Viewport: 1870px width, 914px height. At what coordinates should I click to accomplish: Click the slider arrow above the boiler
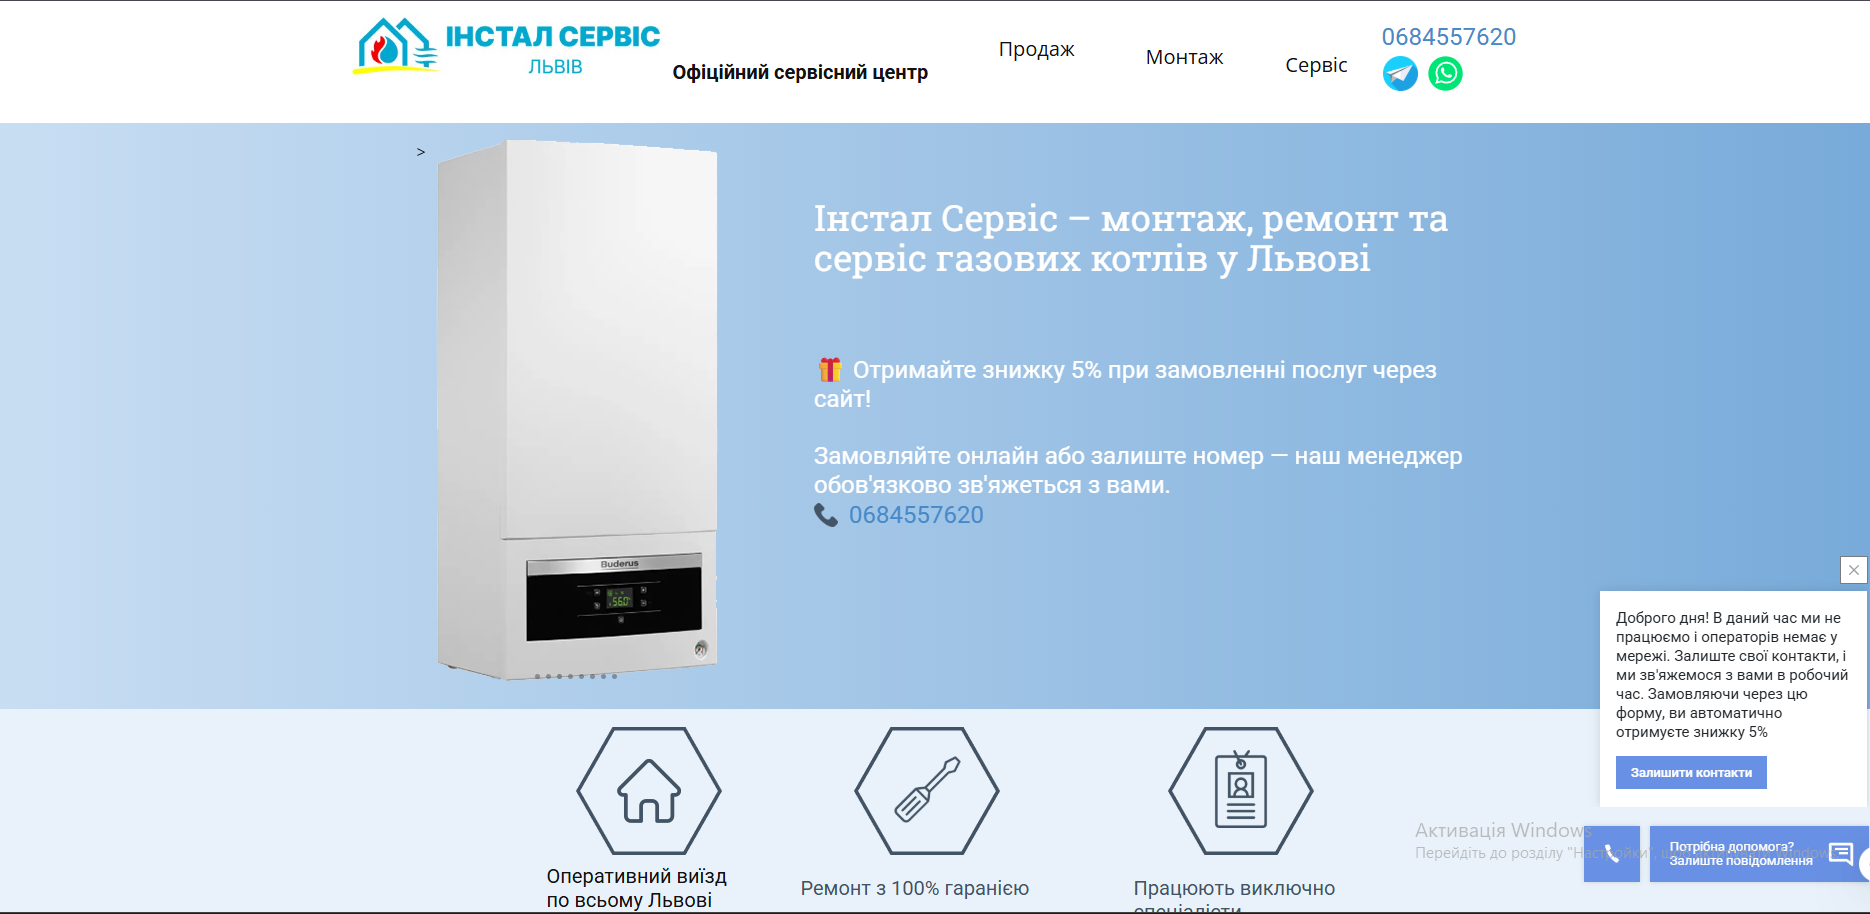[421, 152]
